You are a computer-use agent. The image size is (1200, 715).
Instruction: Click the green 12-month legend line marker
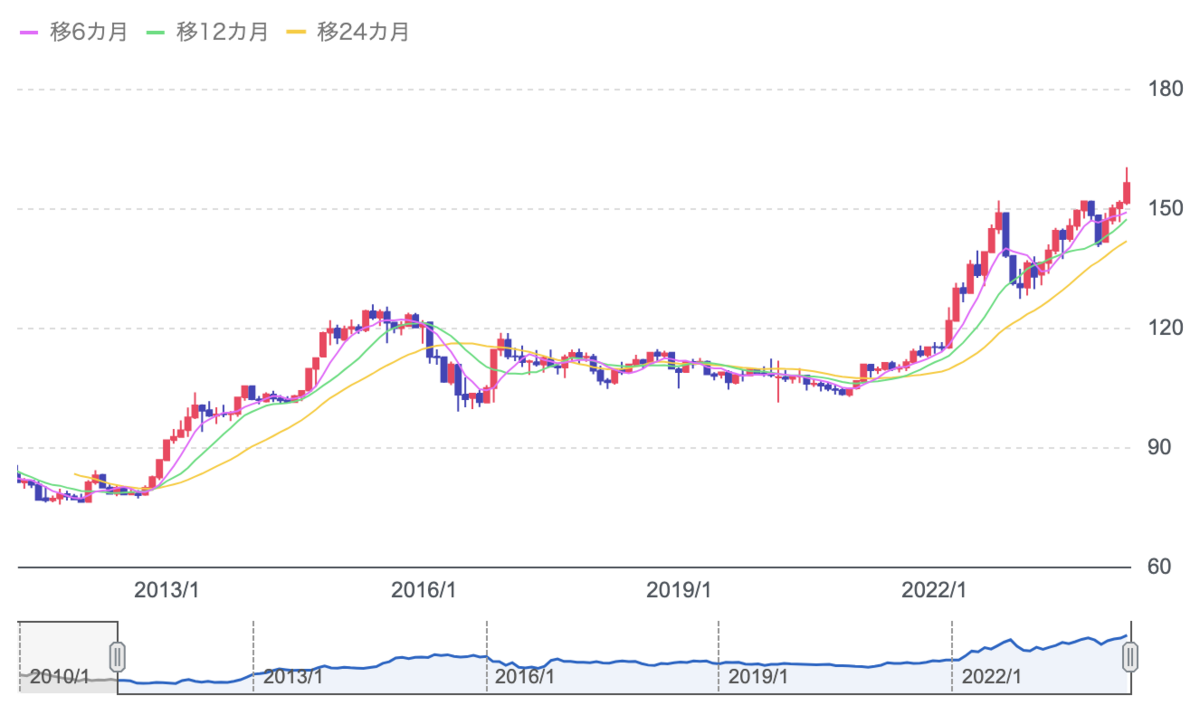[155, 32]
